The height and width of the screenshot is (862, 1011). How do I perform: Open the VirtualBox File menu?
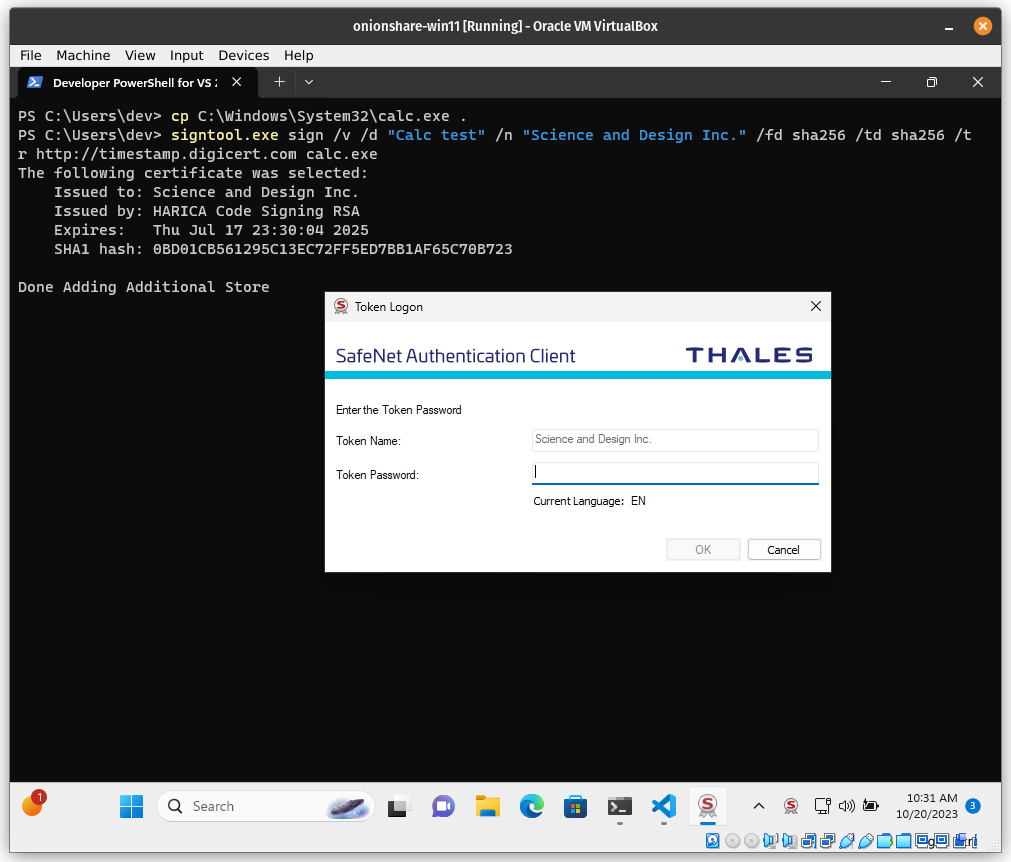point(30,55)
